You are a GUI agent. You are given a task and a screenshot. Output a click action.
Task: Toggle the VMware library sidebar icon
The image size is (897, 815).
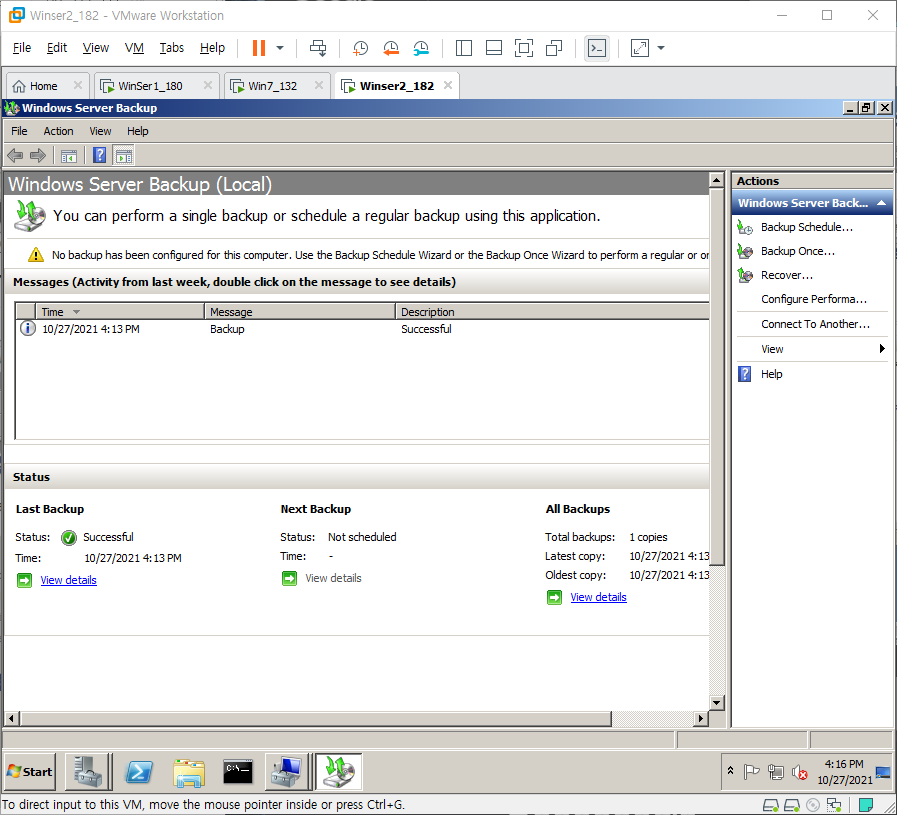[x=464, y=48]
